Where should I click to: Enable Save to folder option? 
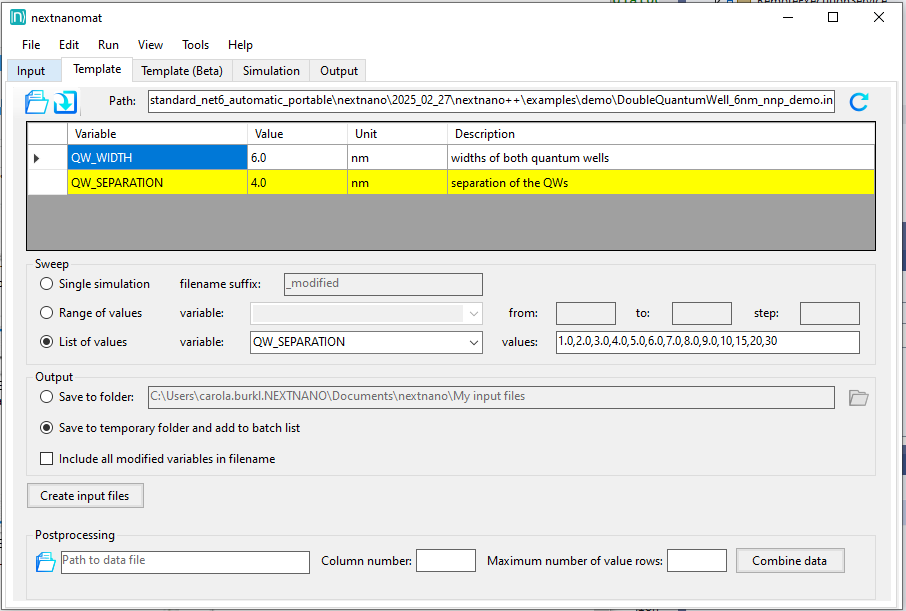click(47, 397)
